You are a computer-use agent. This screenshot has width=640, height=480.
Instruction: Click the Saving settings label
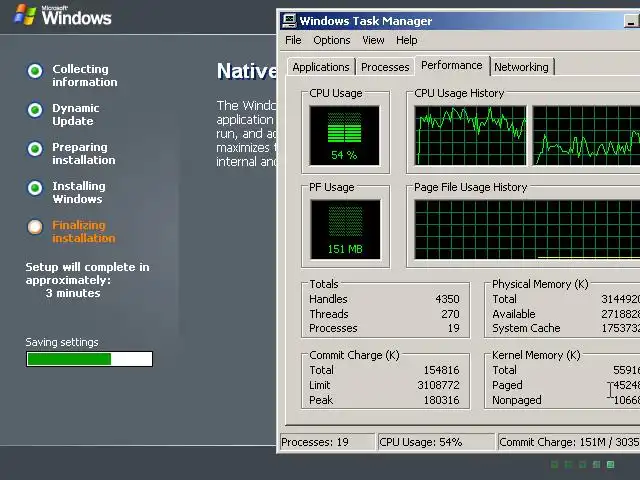coord(62,342)
